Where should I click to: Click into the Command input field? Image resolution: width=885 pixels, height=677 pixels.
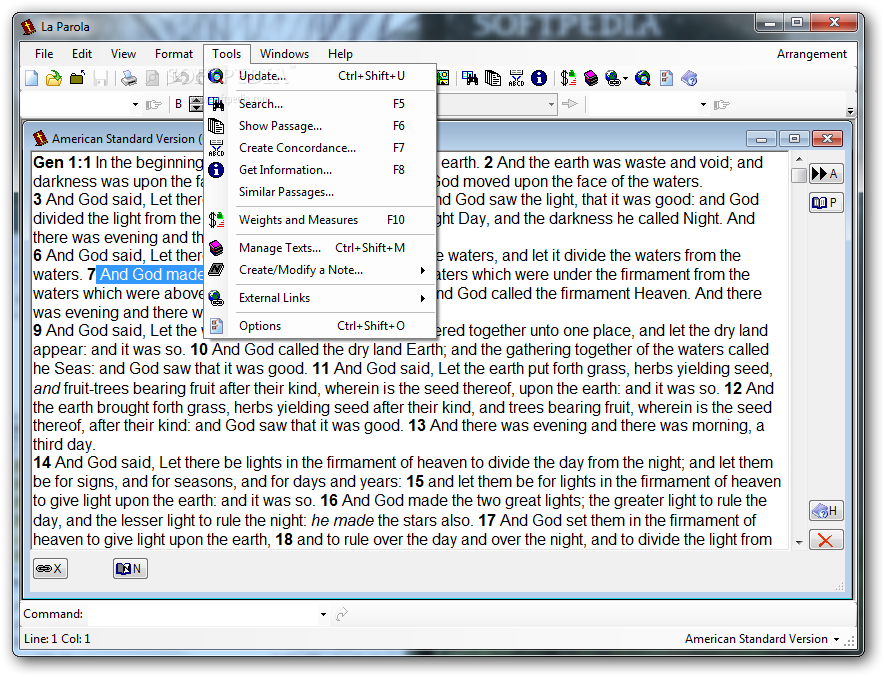[x=202, y=614]
